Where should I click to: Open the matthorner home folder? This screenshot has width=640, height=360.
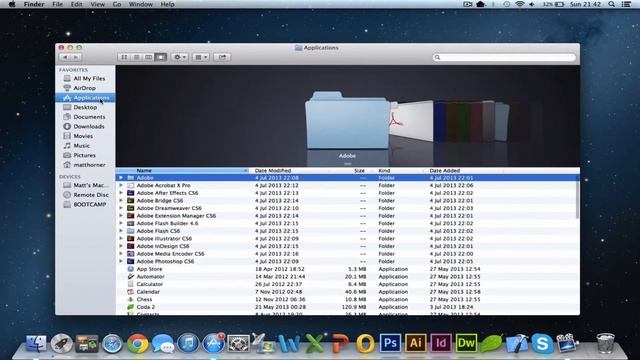pos(85,165)
